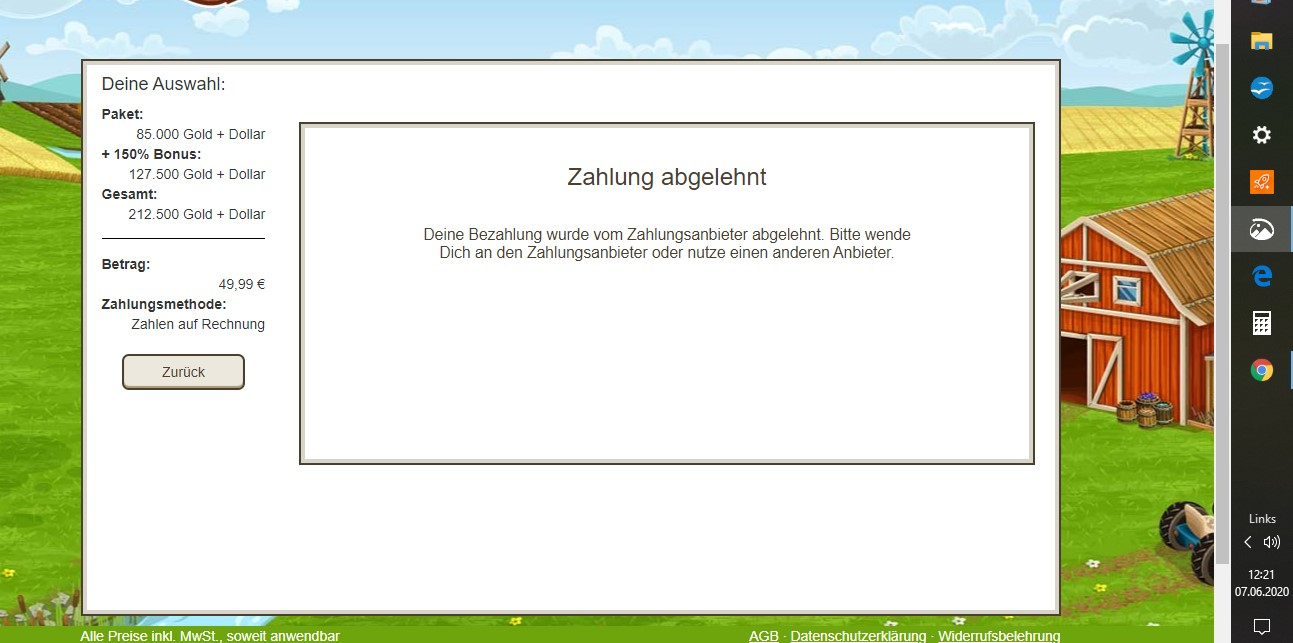The width and height of the screenshot is (1293, 643).
Task: Open the Calculator from the taskbar
Action: tap(1262, 323)
